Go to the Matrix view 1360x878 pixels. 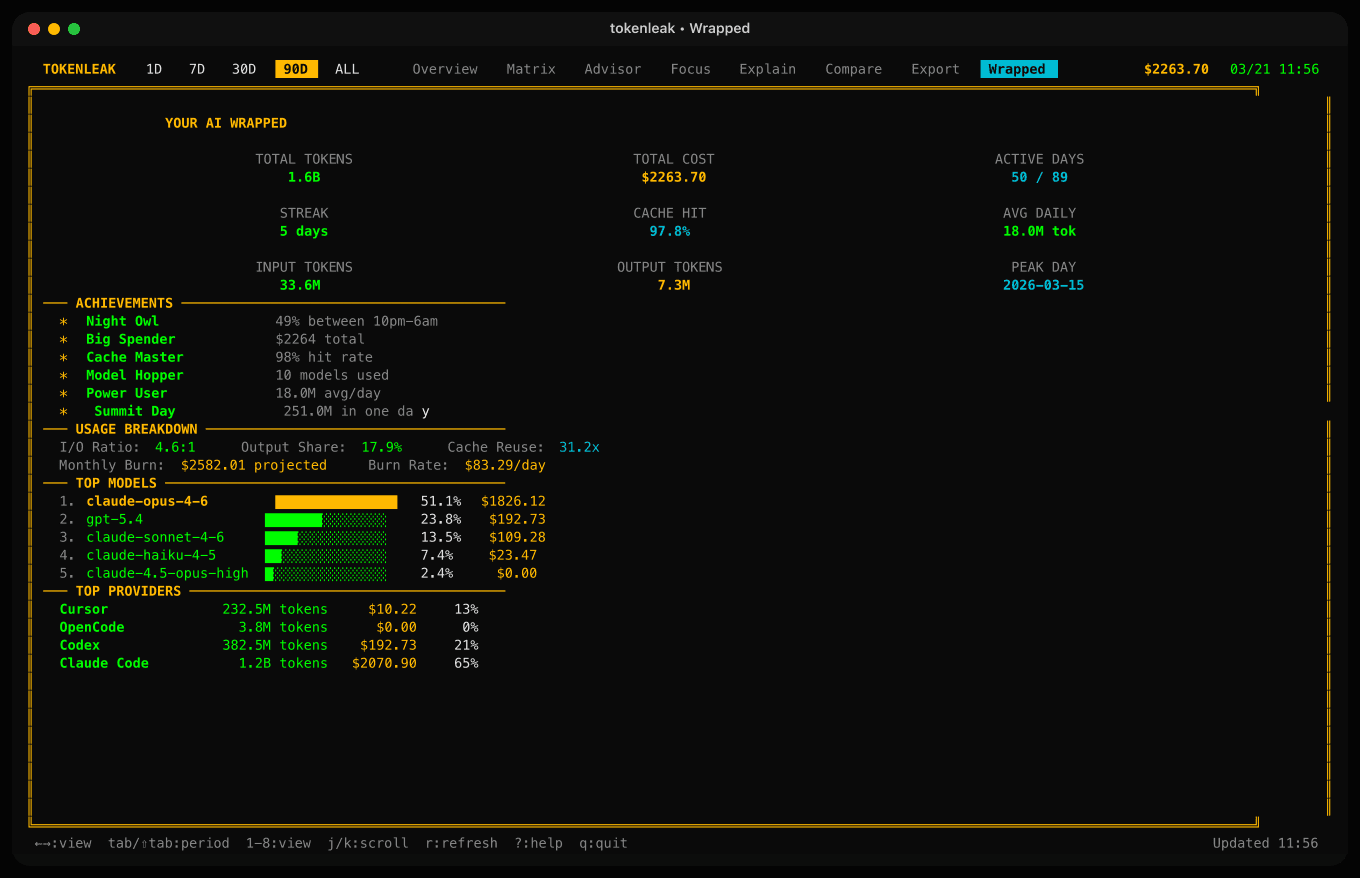click(531, 69)
